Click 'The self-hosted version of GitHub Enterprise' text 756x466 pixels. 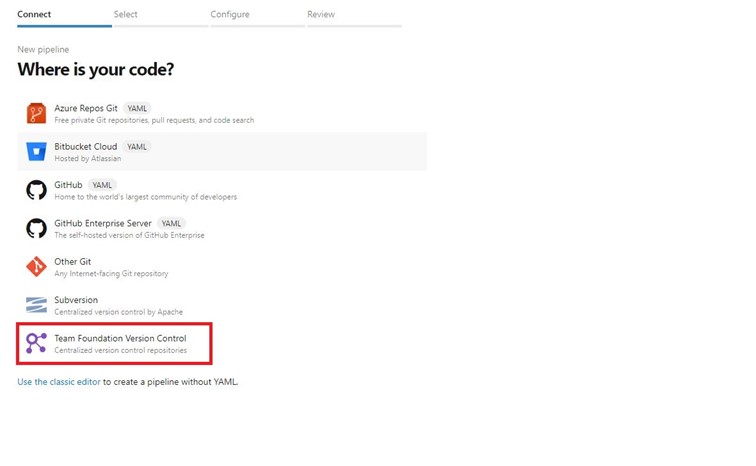click(129, 235)
